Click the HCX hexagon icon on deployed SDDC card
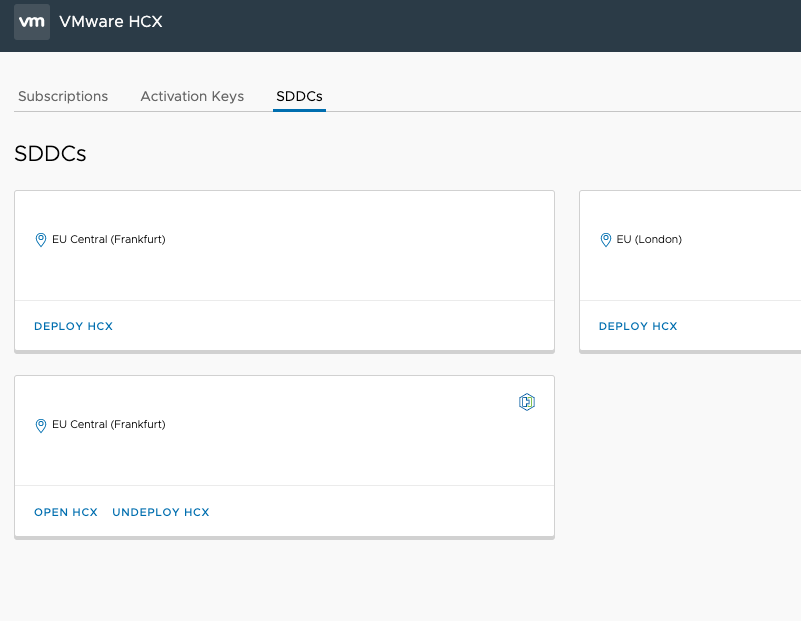Screen dimensions: 801x621 coord(527,402)
